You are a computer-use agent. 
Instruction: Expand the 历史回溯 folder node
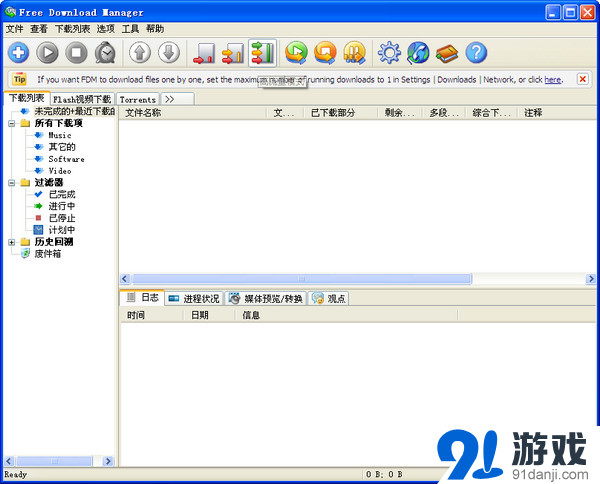coord(11,242)
